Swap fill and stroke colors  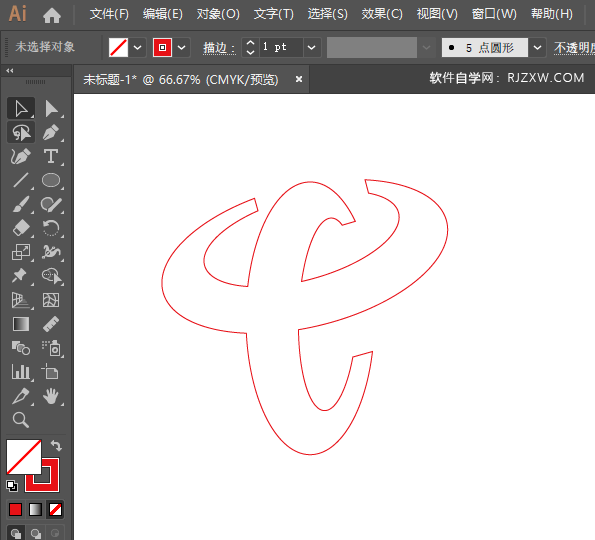pyautogui.click(x=56, y=445)
